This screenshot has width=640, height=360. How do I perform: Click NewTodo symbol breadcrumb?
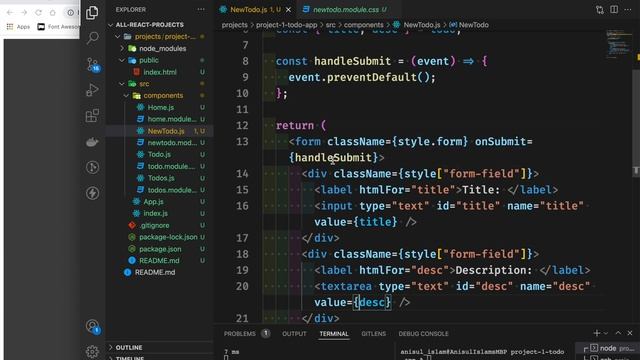click(469, 25)
